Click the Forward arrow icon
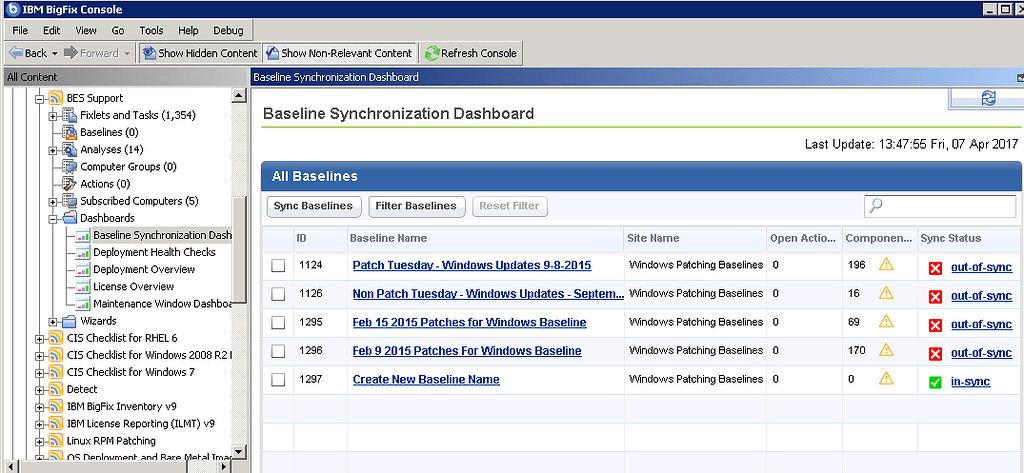Image resolution: width=1024 pixels, height=473 pixels. [x=71, y=53]
